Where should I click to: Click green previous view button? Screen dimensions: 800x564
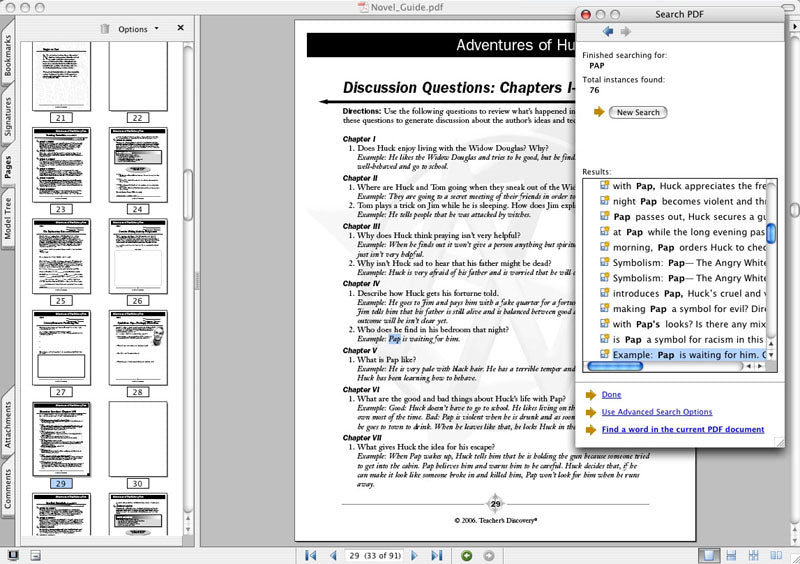[x=466, y=555]
